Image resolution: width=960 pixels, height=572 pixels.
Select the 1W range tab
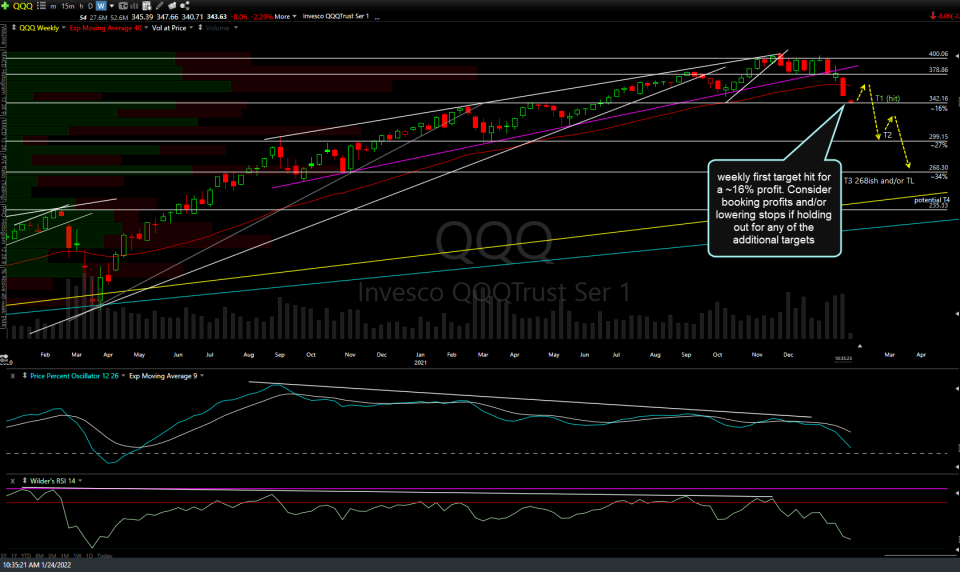pyautogui.click(x=78, y=556)
